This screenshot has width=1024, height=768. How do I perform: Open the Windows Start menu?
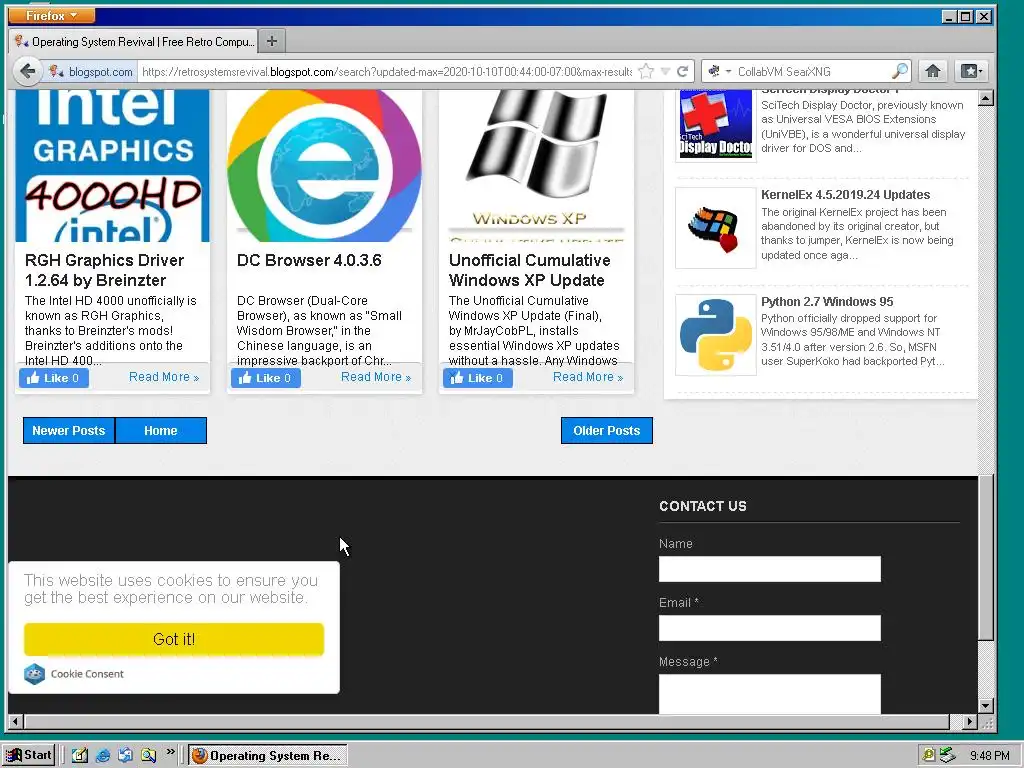pyautogui.click(x=29, y=755)
